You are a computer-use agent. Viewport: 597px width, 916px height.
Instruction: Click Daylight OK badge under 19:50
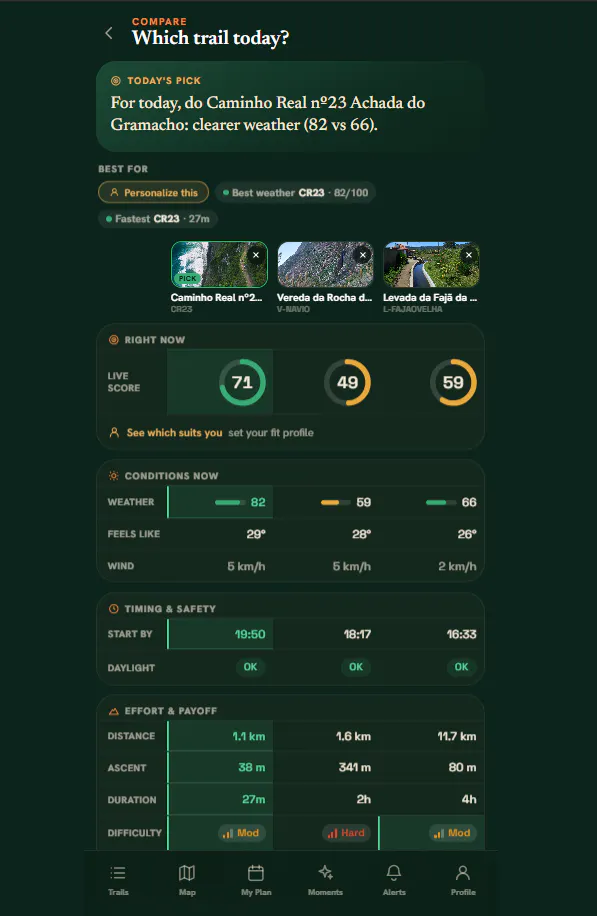[250, 667]
